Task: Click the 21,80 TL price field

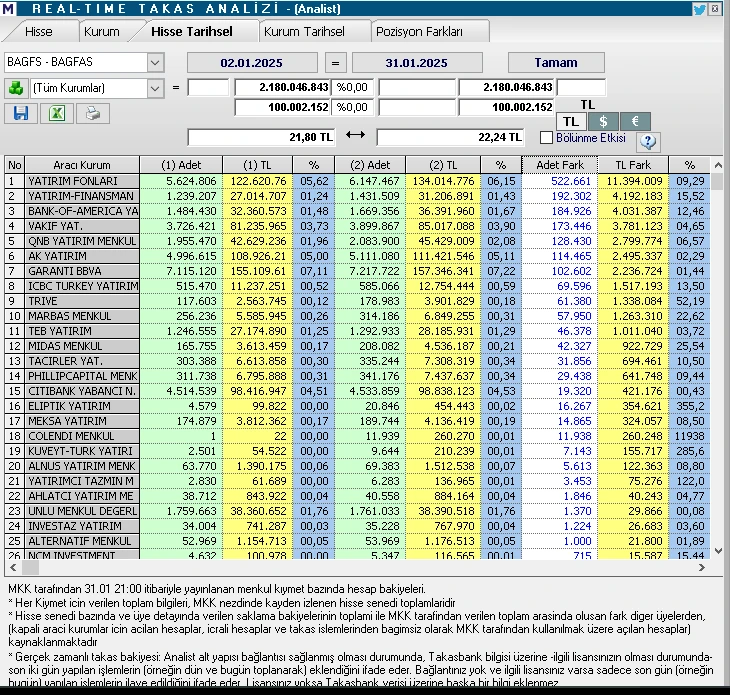Action: (261, 137)
